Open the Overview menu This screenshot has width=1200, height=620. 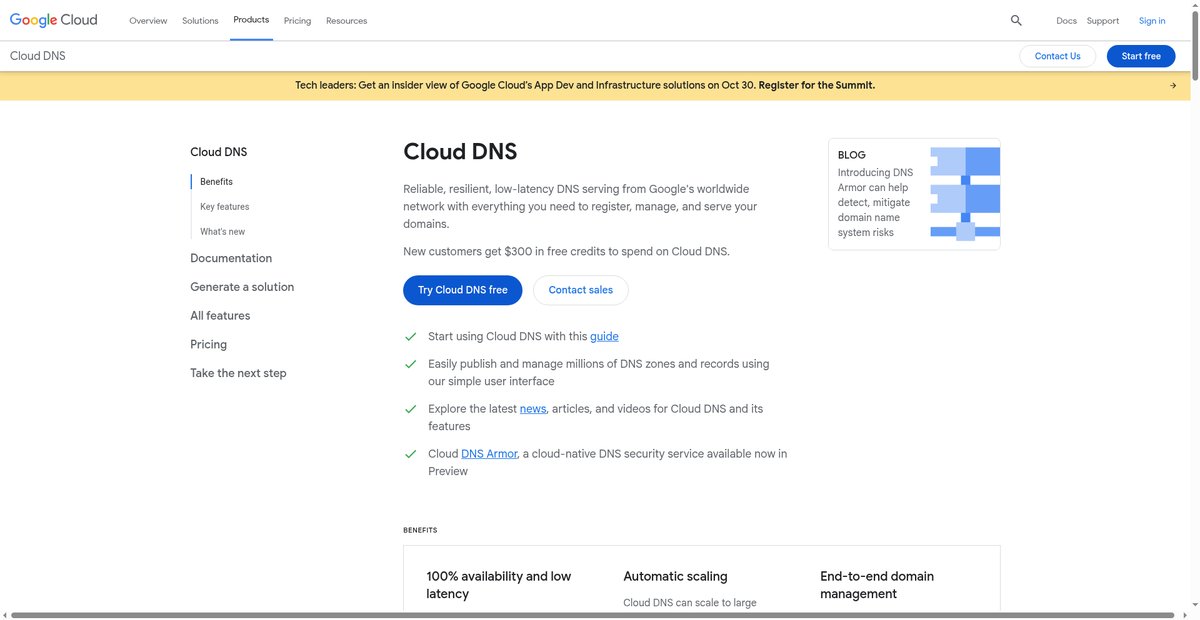pyautogui.click(x=148, y=20)
